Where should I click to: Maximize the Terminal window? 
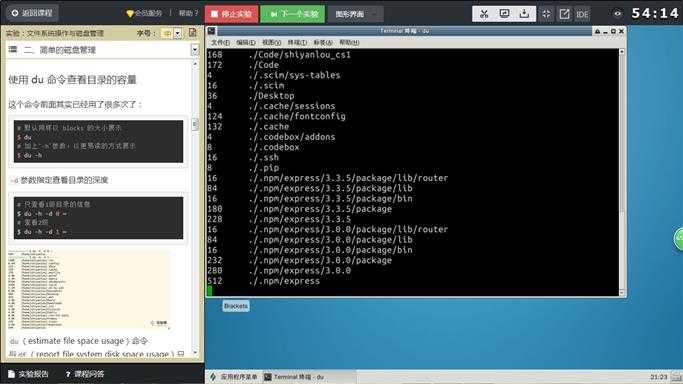pyautogui.click(x=613, y=31)
